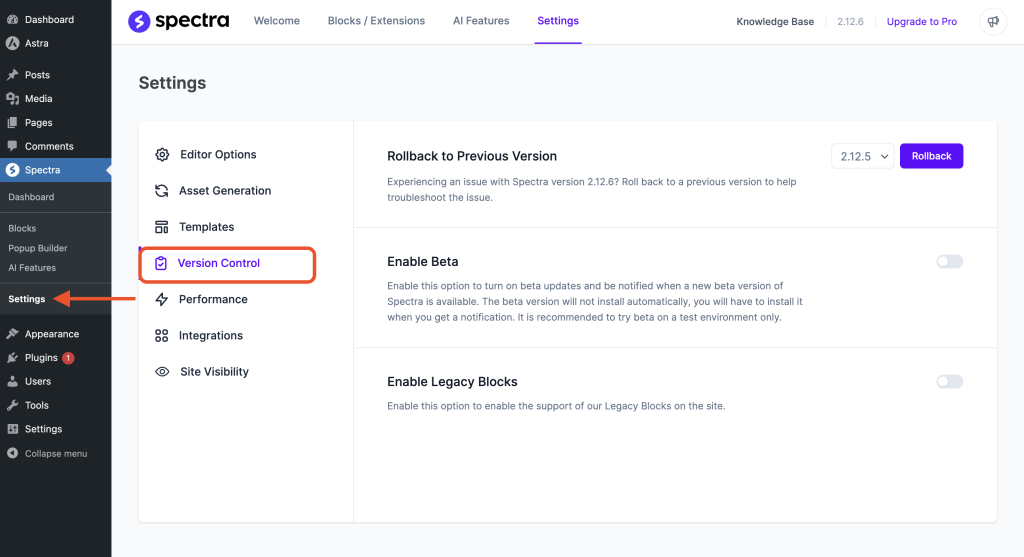Go to Media in WordPress sidebar

pos(39,99)
